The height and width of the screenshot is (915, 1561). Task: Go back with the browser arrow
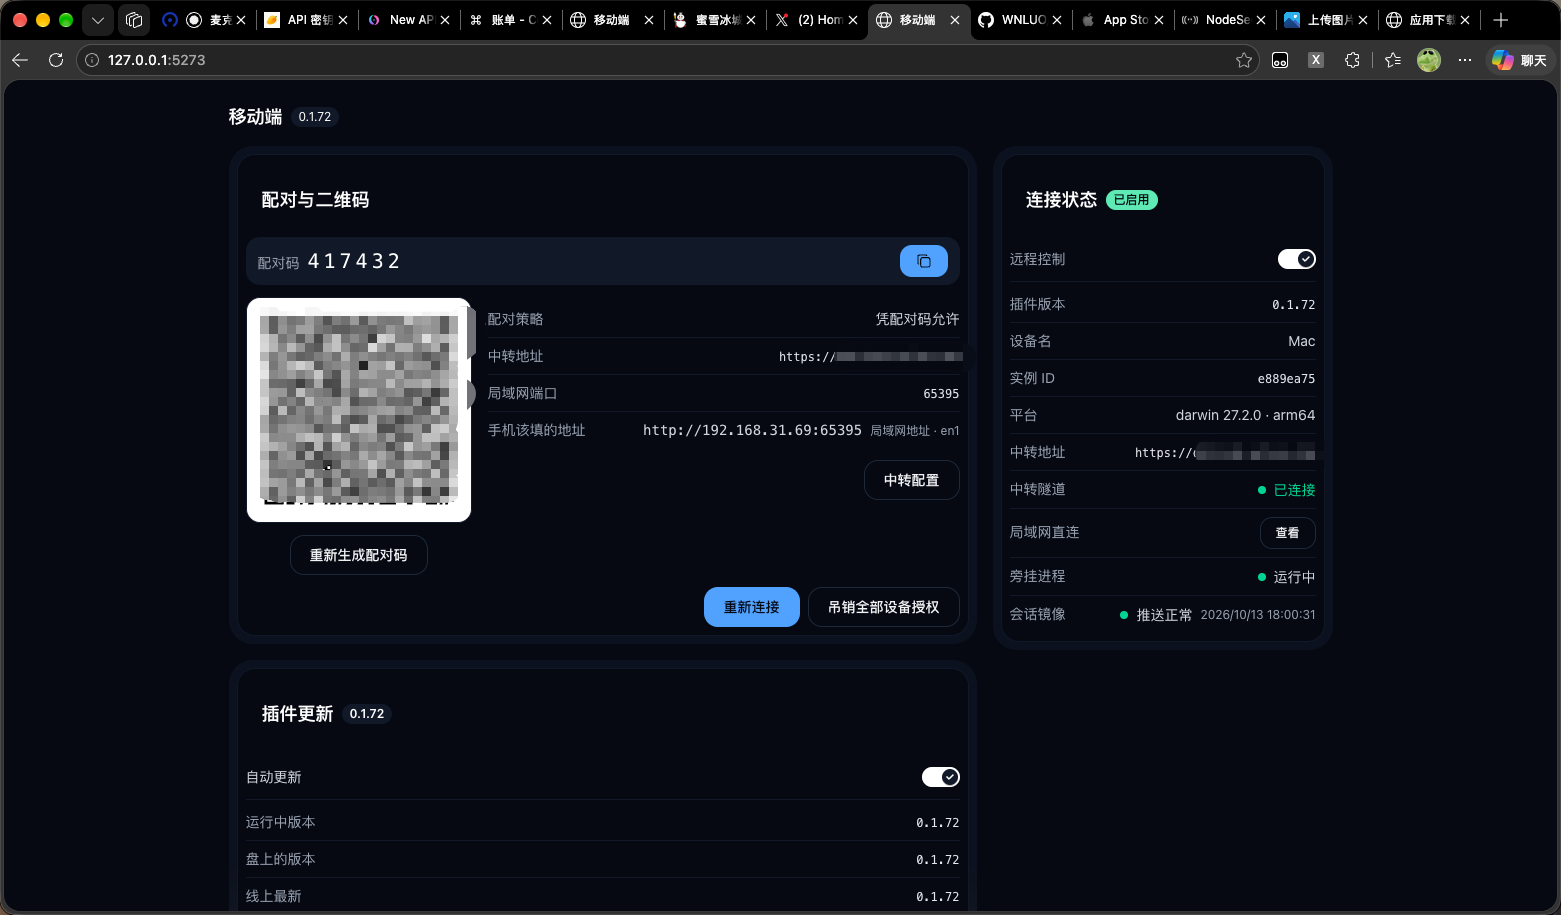click(20, 60)
